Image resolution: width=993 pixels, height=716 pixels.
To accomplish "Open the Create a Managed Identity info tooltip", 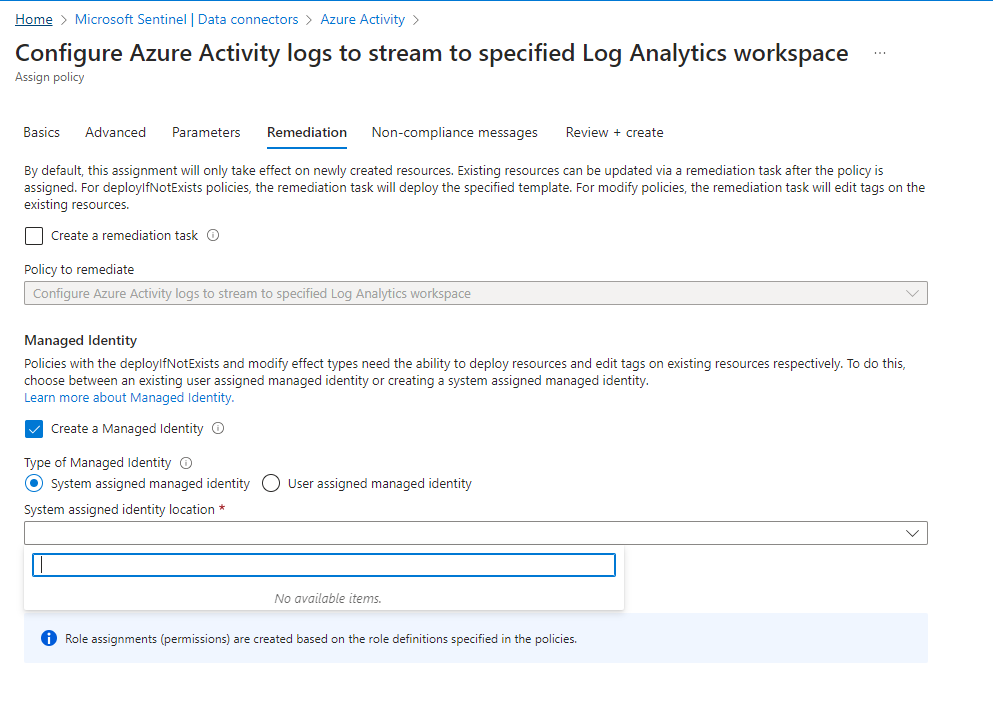I will click(216, 429).
